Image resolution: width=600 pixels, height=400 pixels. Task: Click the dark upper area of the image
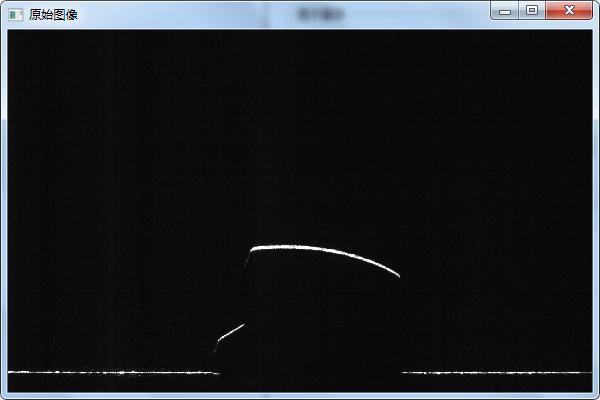(300, 120)
